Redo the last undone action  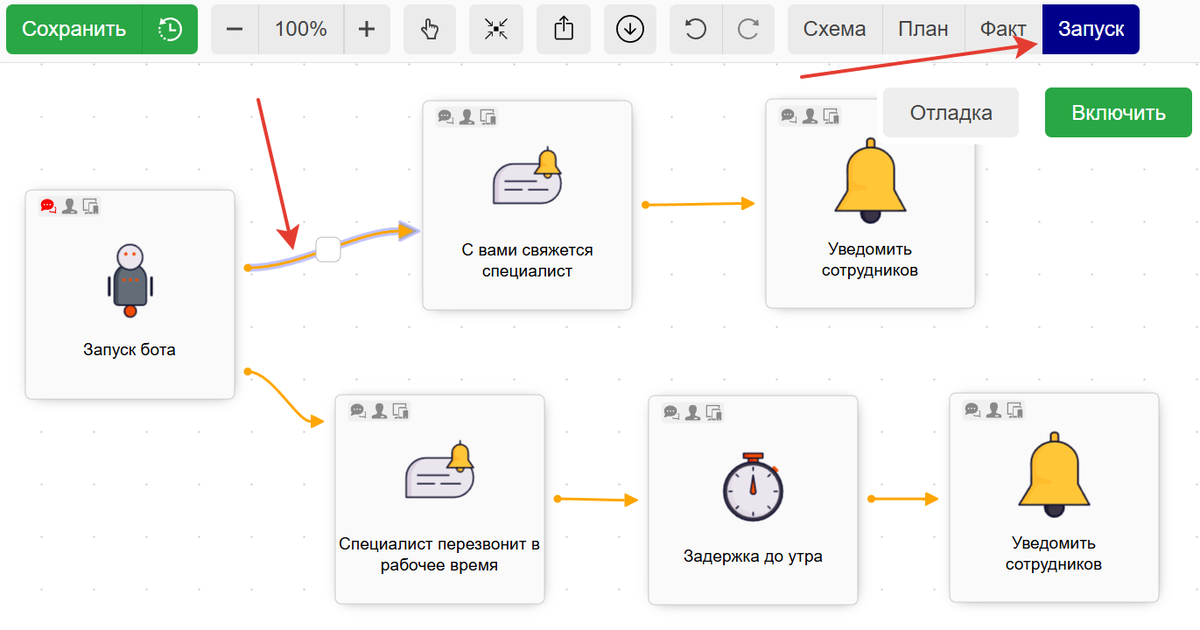(x=747, y=29)
